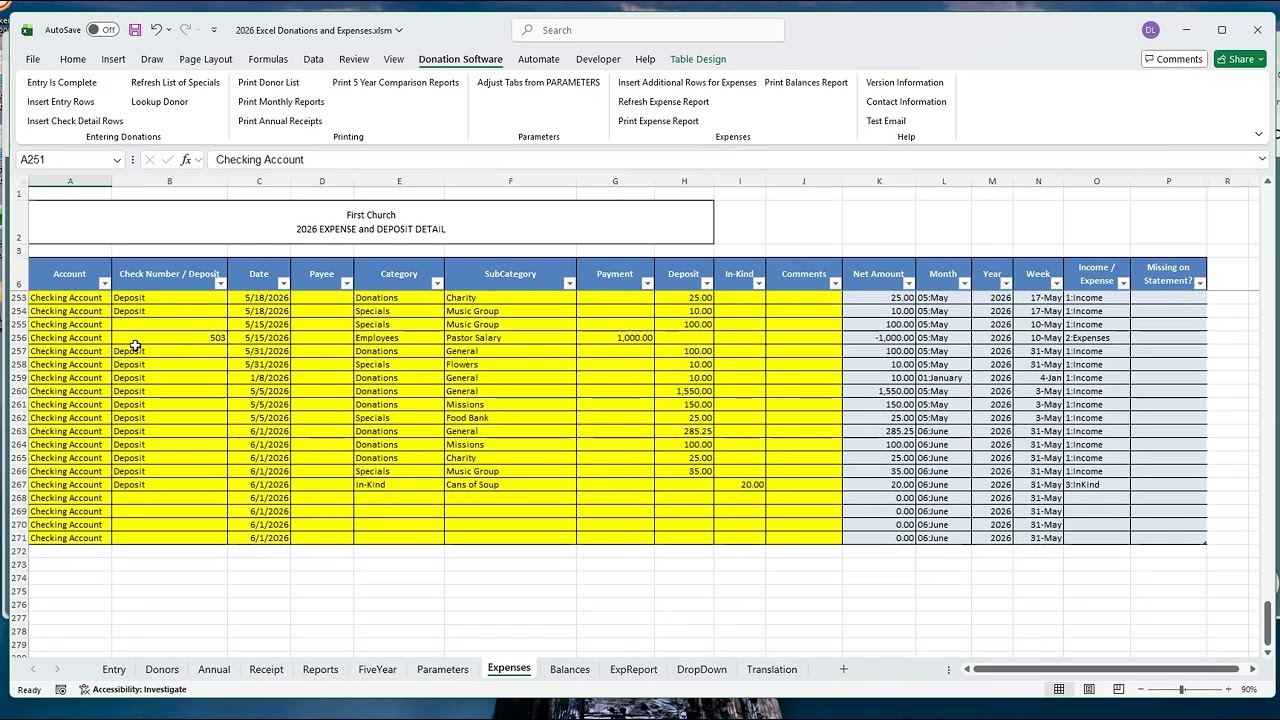Screen dimensions: 1280x720
Task: Open Payment column filter dropdown
Action: (x=647, y=284)
